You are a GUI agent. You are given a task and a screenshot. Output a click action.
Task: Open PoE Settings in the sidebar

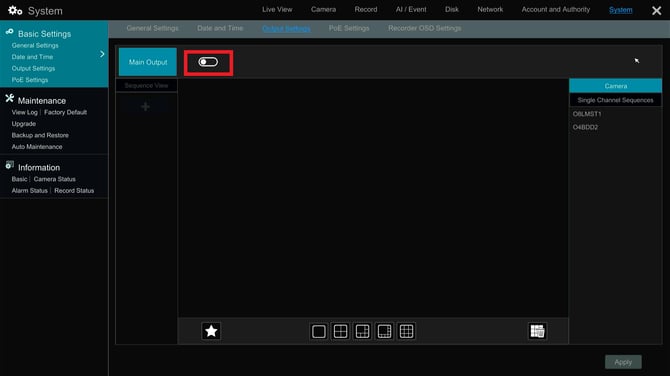[x=30, y=80]
